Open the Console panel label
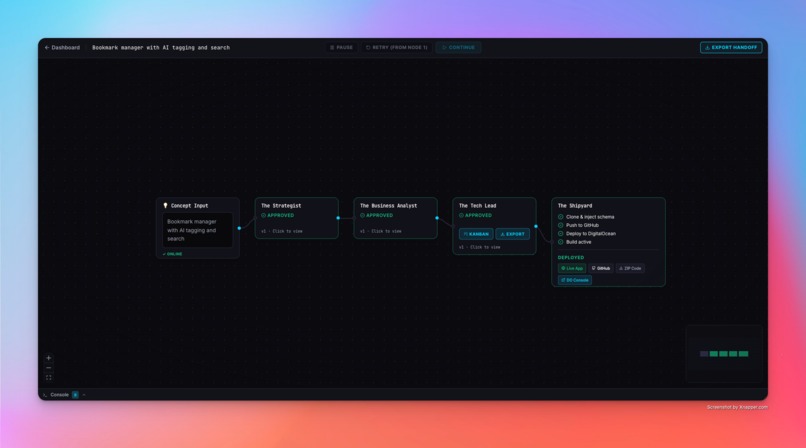This screenshot has height=448, width=806. [x=60, y=395]
